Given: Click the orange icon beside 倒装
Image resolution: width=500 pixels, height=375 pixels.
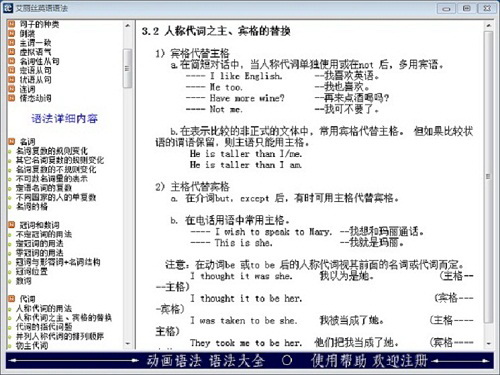Looking at the screenshot, I should [12, 33].
